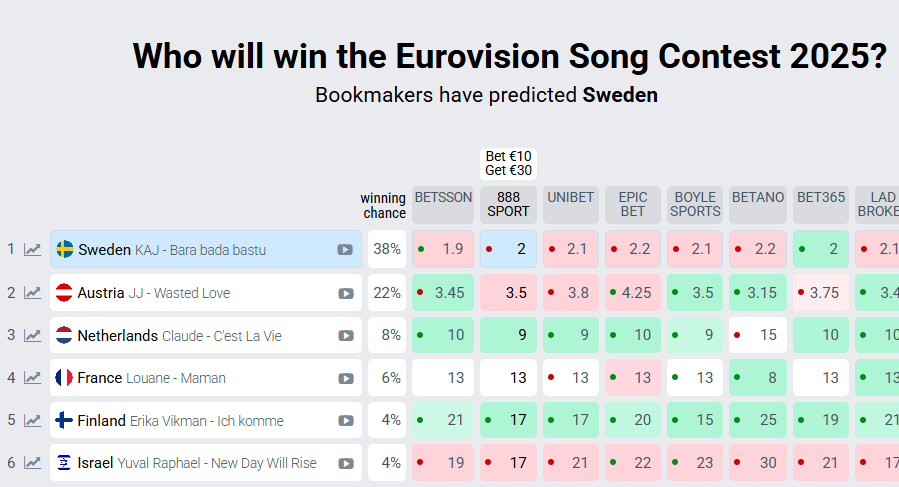Play France's Maman video
Viewport: 899px width, 487px height.
click(345, 378)
